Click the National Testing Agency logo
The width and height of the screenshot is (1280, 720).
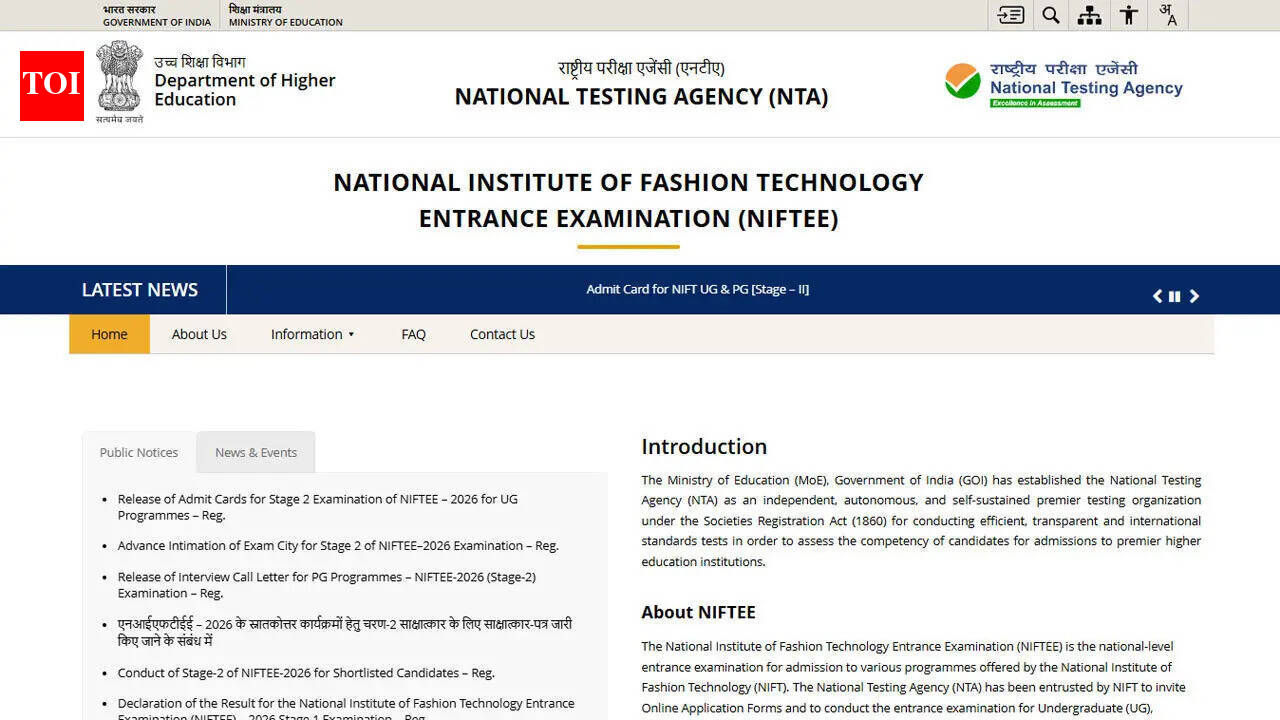1064,84
